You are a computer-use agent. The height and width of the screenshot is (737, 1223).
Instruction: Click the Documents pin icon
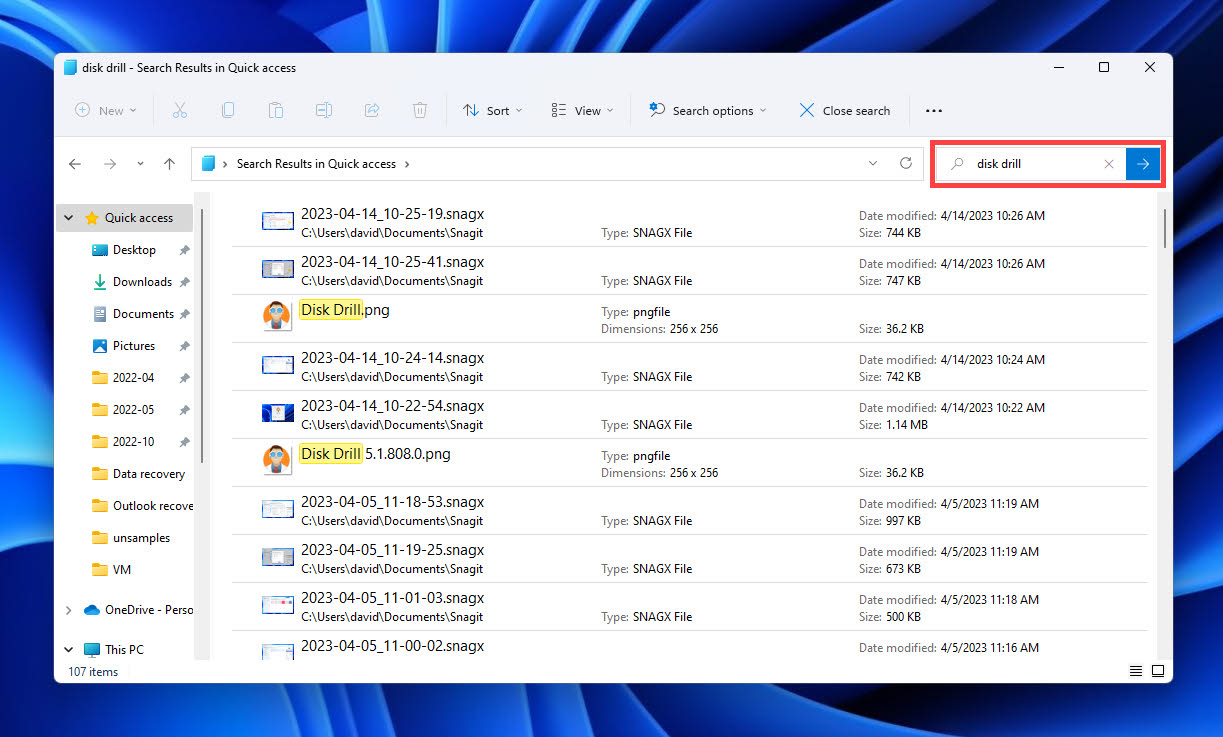tap(184, 314)
